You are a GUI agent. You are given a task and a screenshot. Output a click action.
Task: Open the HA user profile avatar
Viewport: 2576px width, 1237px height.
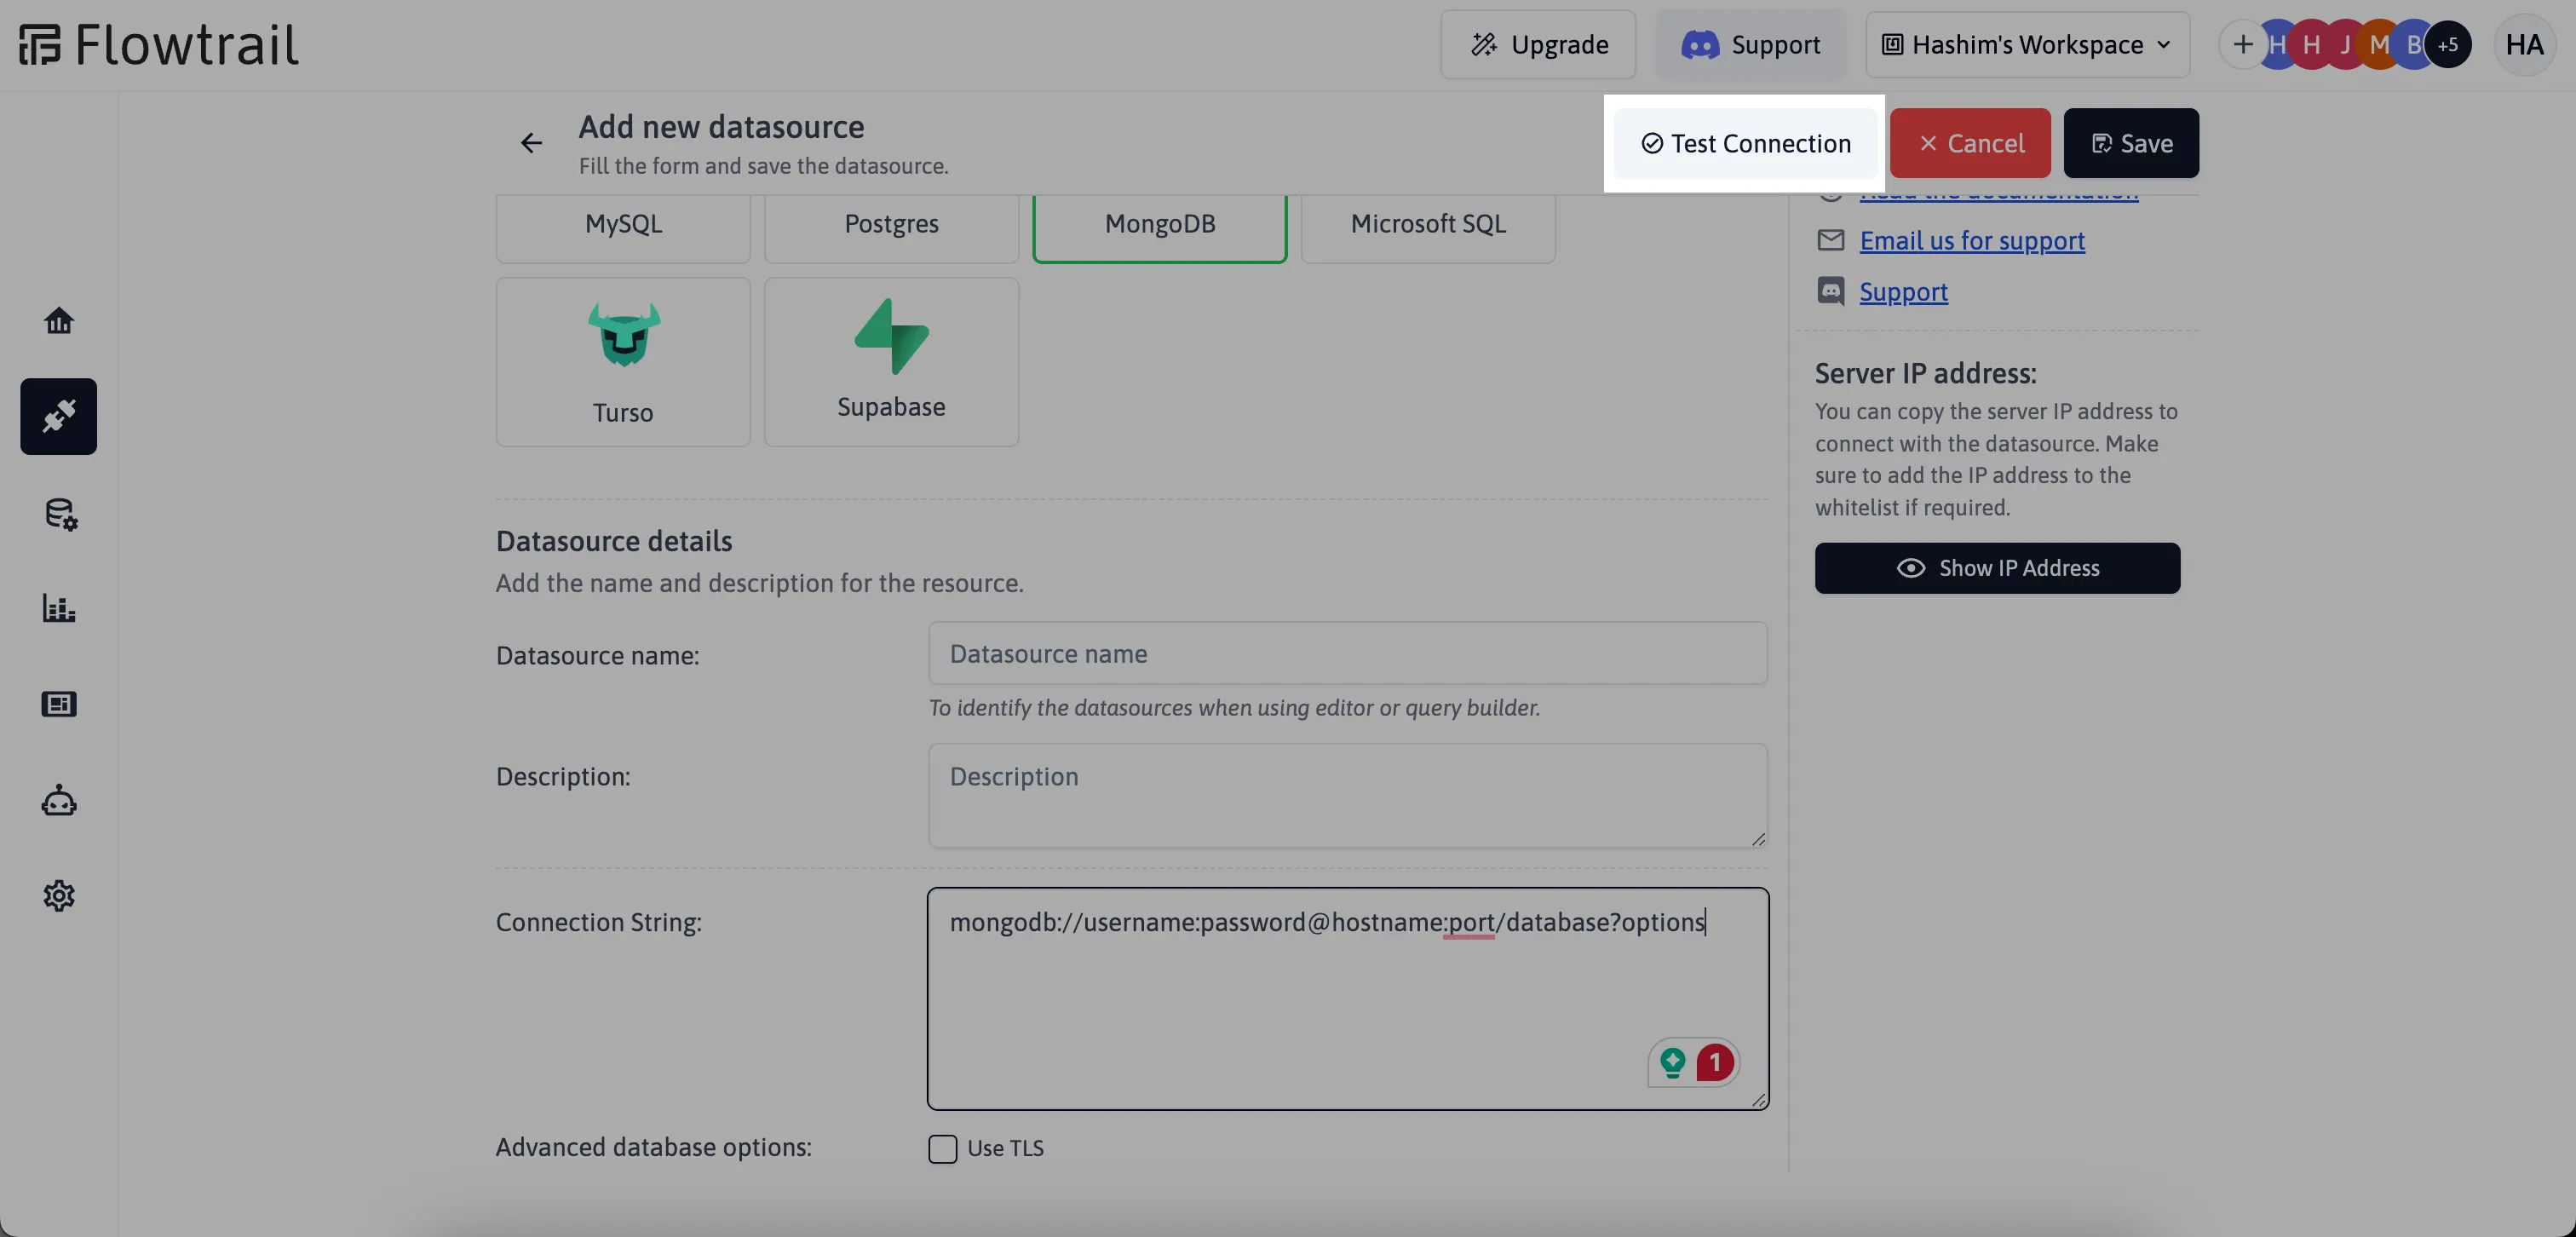tap(2525, 45)
